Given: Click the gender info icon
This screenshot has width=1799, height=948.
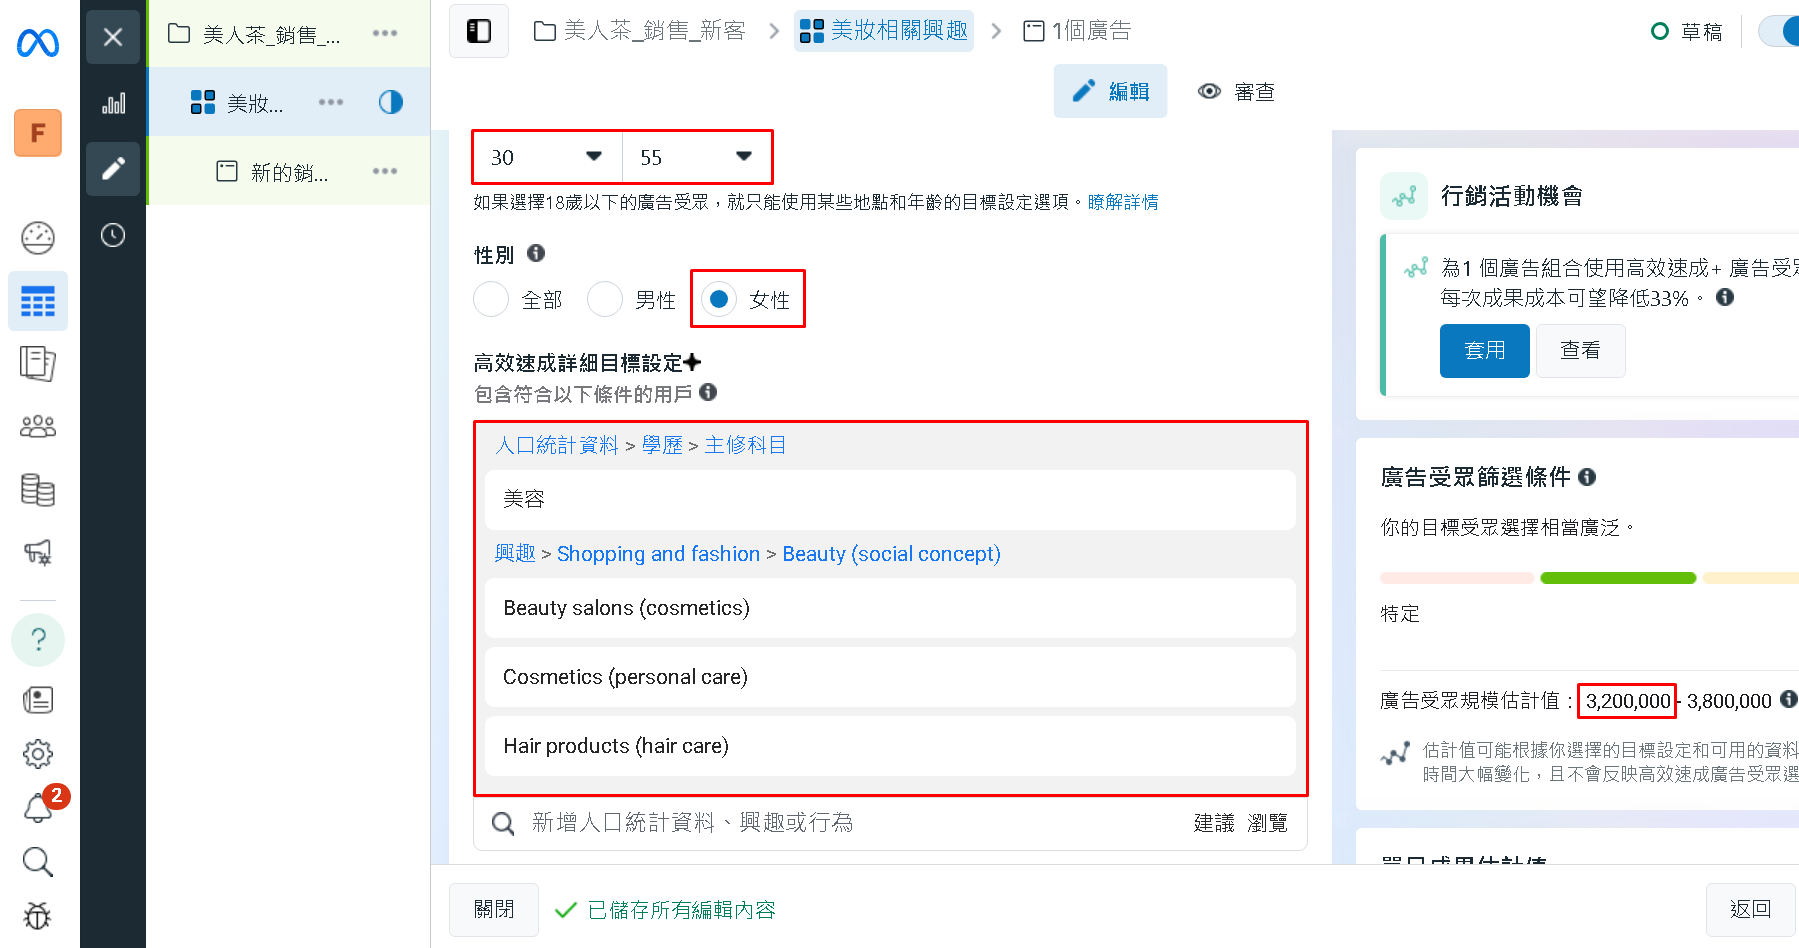Looking at the screenshot, I should tap(536, 253).
